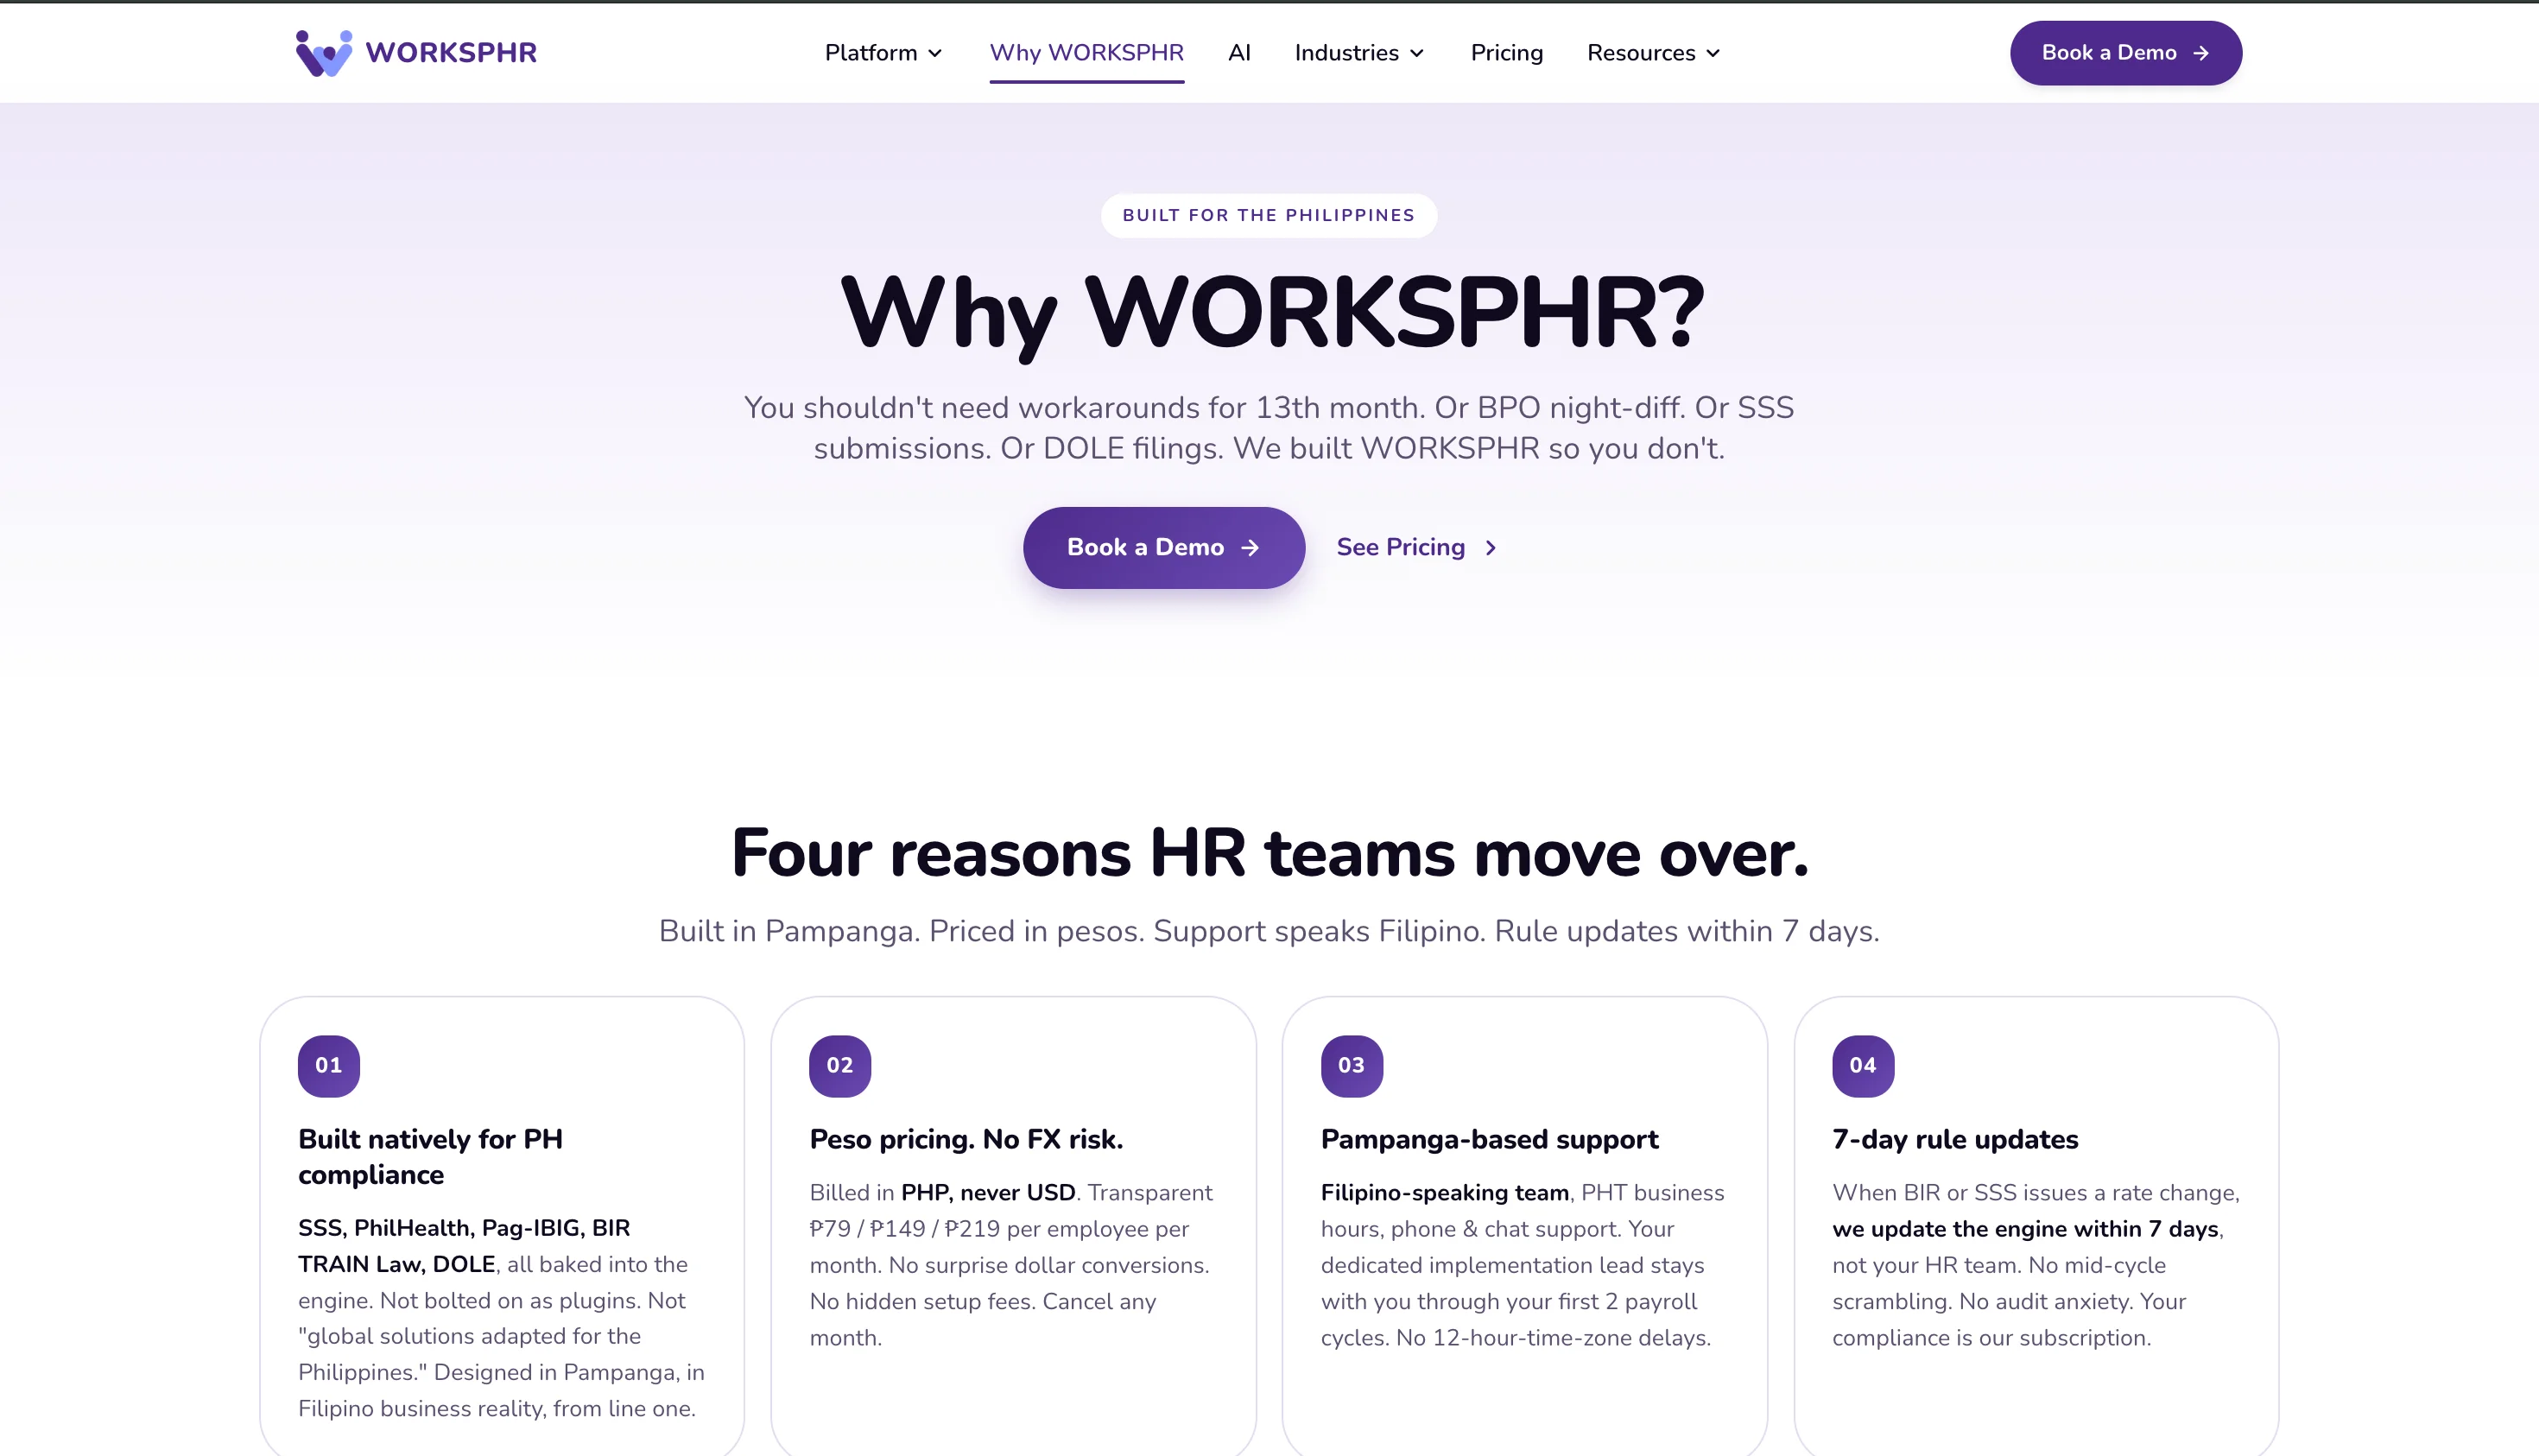Click the header Book a Demo button
The width and height of the screenshot is (2539, 1456).
coord(2126,53)
